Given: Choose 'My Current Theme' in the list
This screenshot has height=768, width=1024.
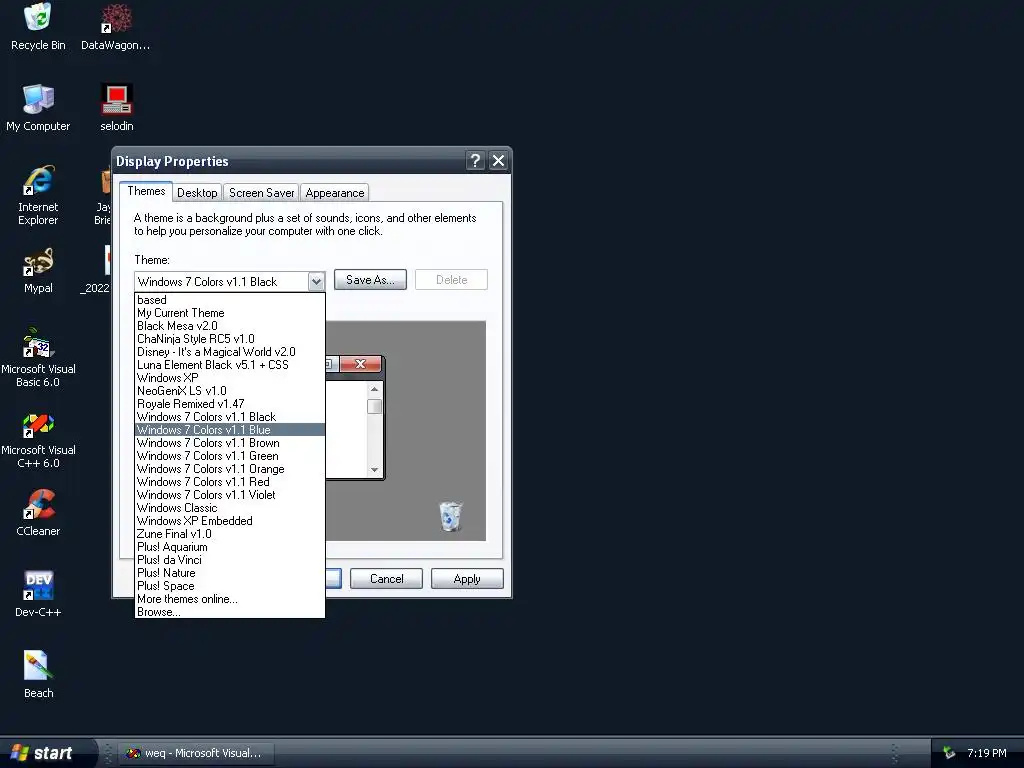Looking at the screenshot, I should pyautogui.click(x=230, y=313).
